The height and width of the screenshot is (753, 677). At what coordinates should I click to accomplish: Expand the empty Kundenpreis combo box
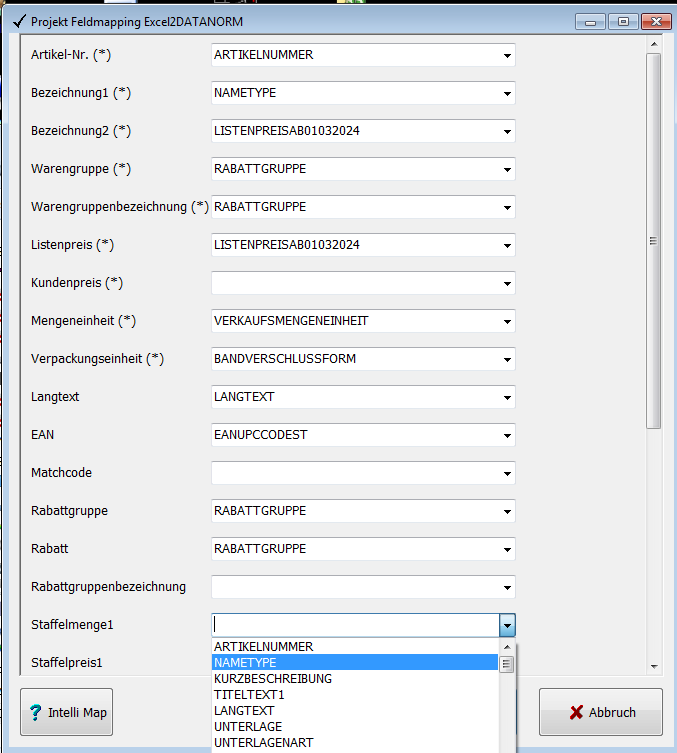(507, 283)
